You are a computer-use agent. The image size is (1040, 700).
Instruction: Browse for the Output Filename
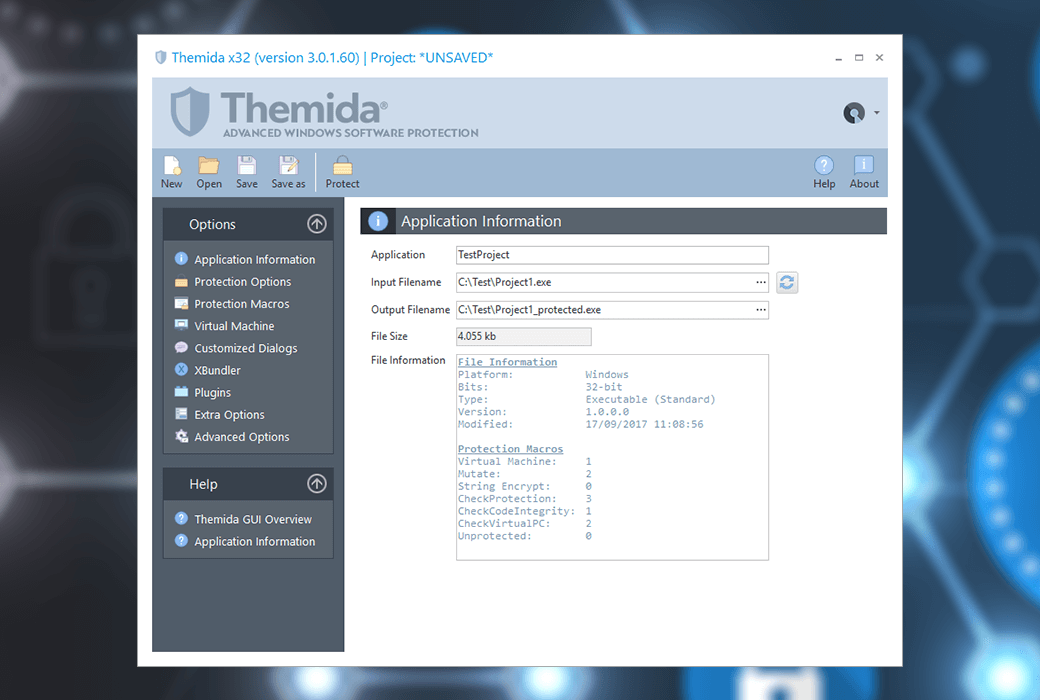click(759, 309)
